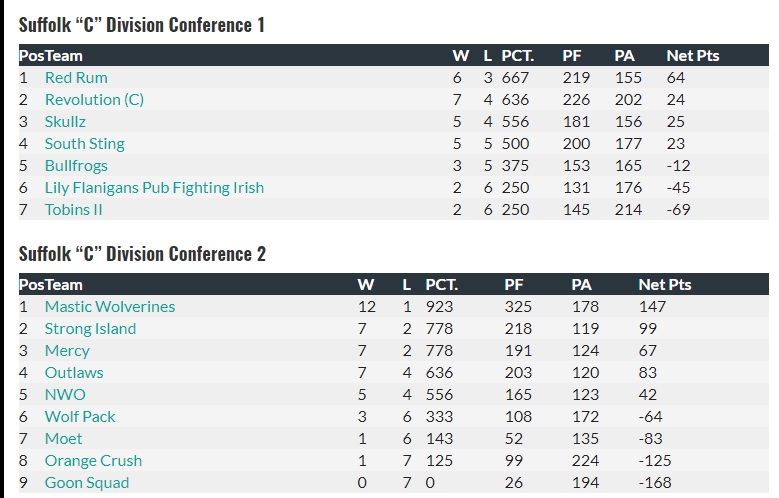
Task: Select the Outlaws team link
Action: click(x=74, y=373)
